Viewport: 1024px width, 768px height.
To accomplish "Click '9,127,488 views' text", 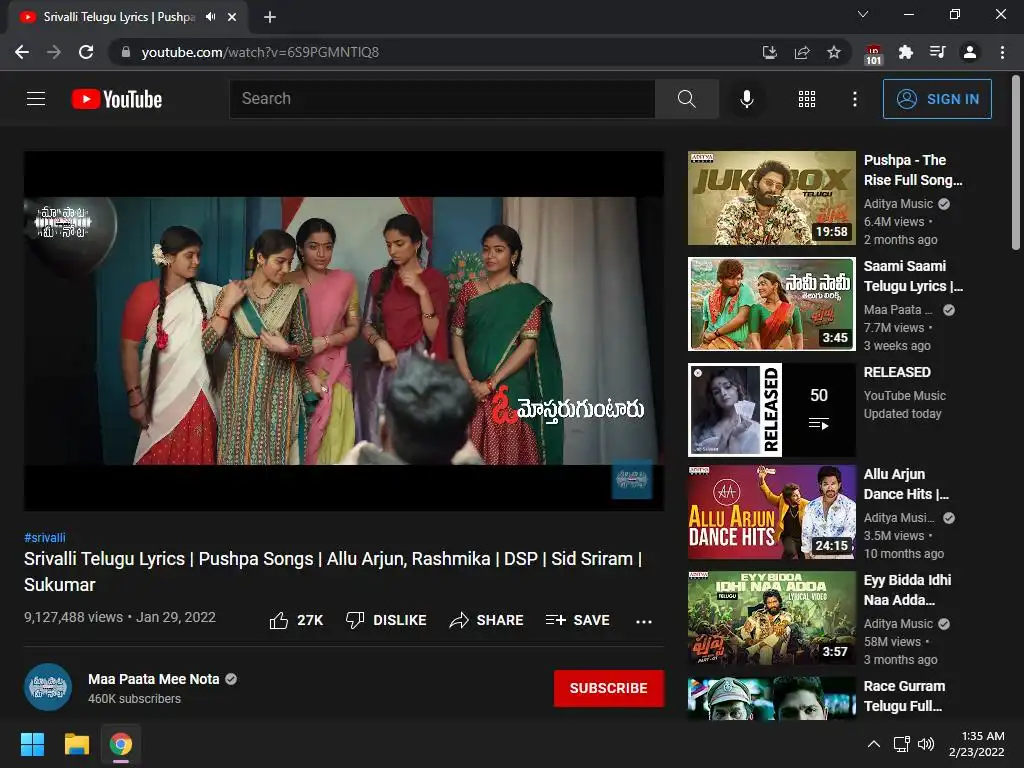I will pos(73,617).
